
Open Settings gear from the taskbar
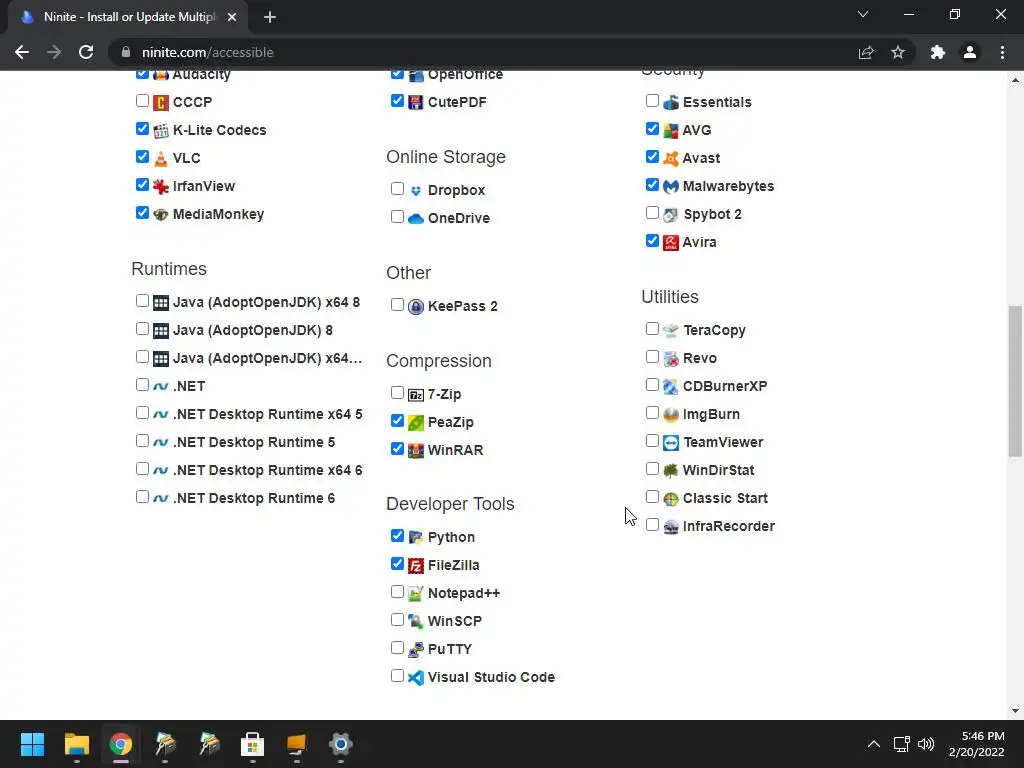(340, 744)
